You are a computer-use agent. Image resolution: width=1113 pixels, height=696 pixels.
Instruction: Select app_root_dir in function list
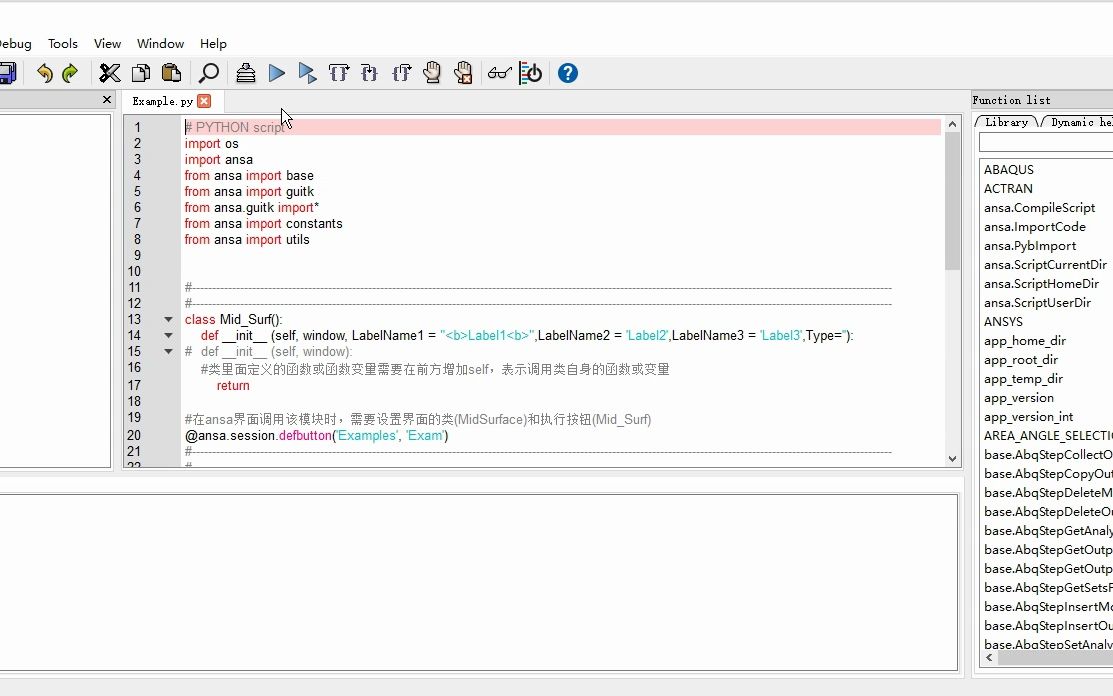click(x=1021, y=360)
